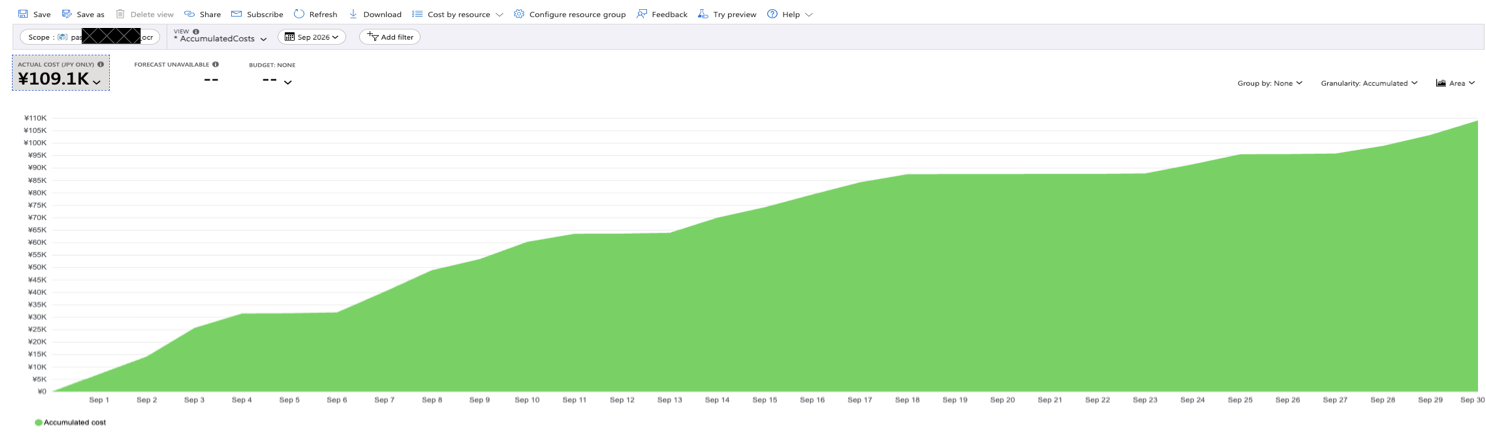Save the current cost view

tap(35, 14)
